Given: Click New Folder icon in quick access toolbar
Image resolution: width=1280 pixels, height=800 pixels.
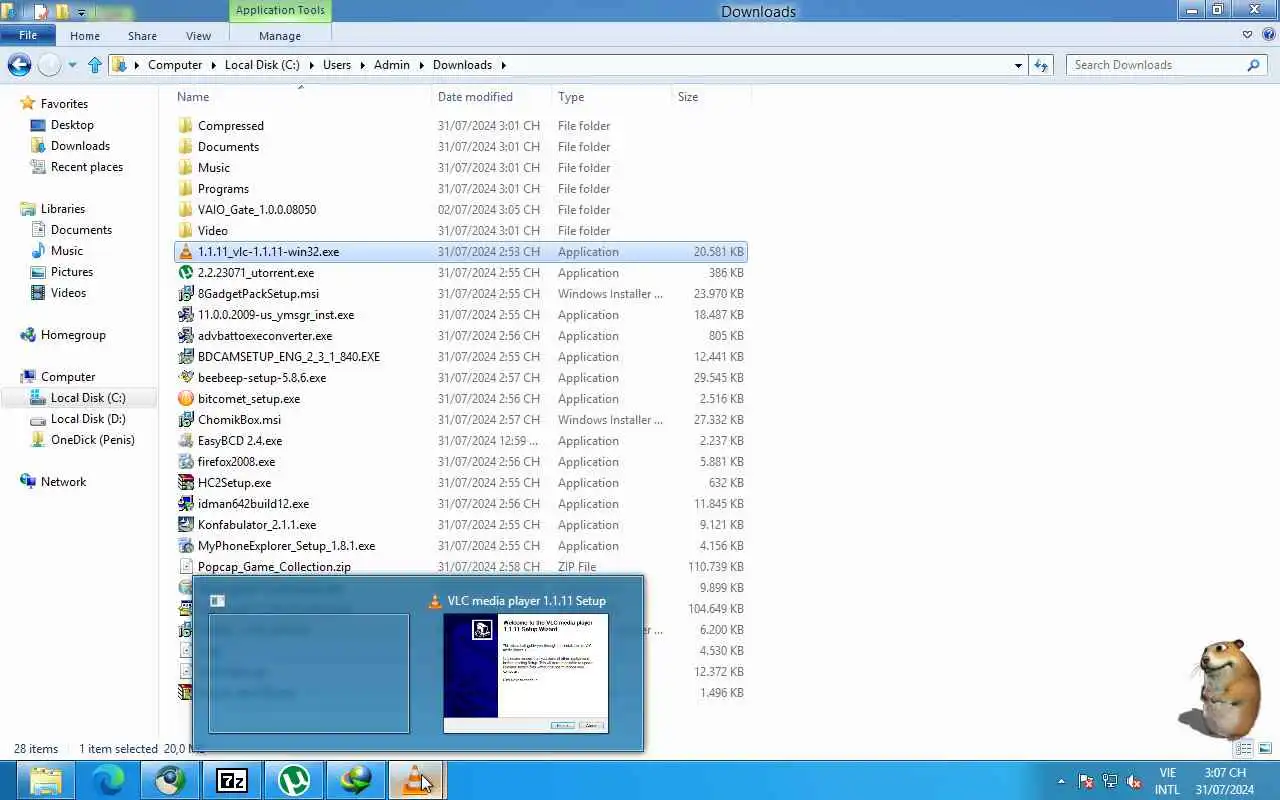Looking at the screenshot, I should 62,12.
